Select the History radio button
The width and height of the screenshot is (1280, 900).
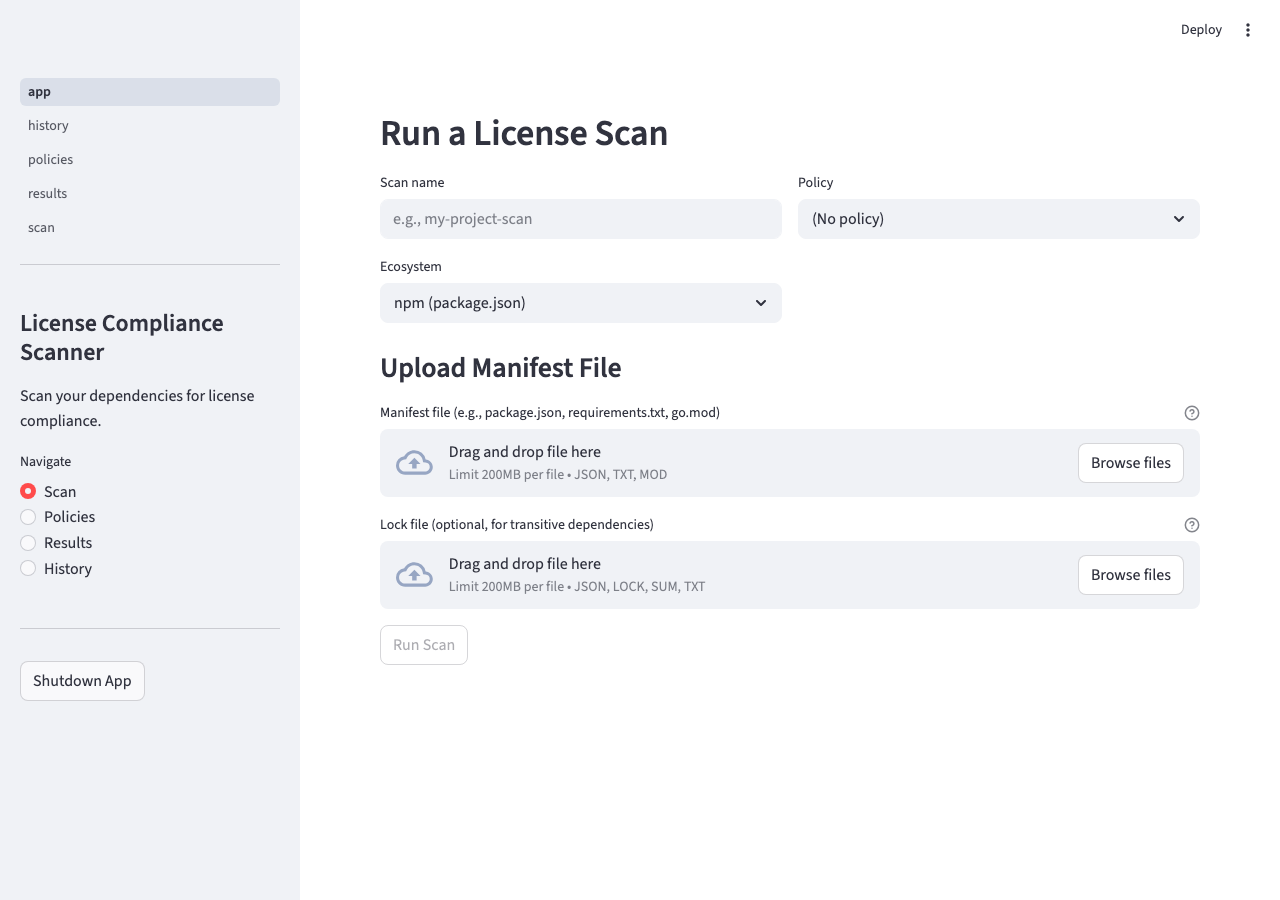click(x=28, y=568)
